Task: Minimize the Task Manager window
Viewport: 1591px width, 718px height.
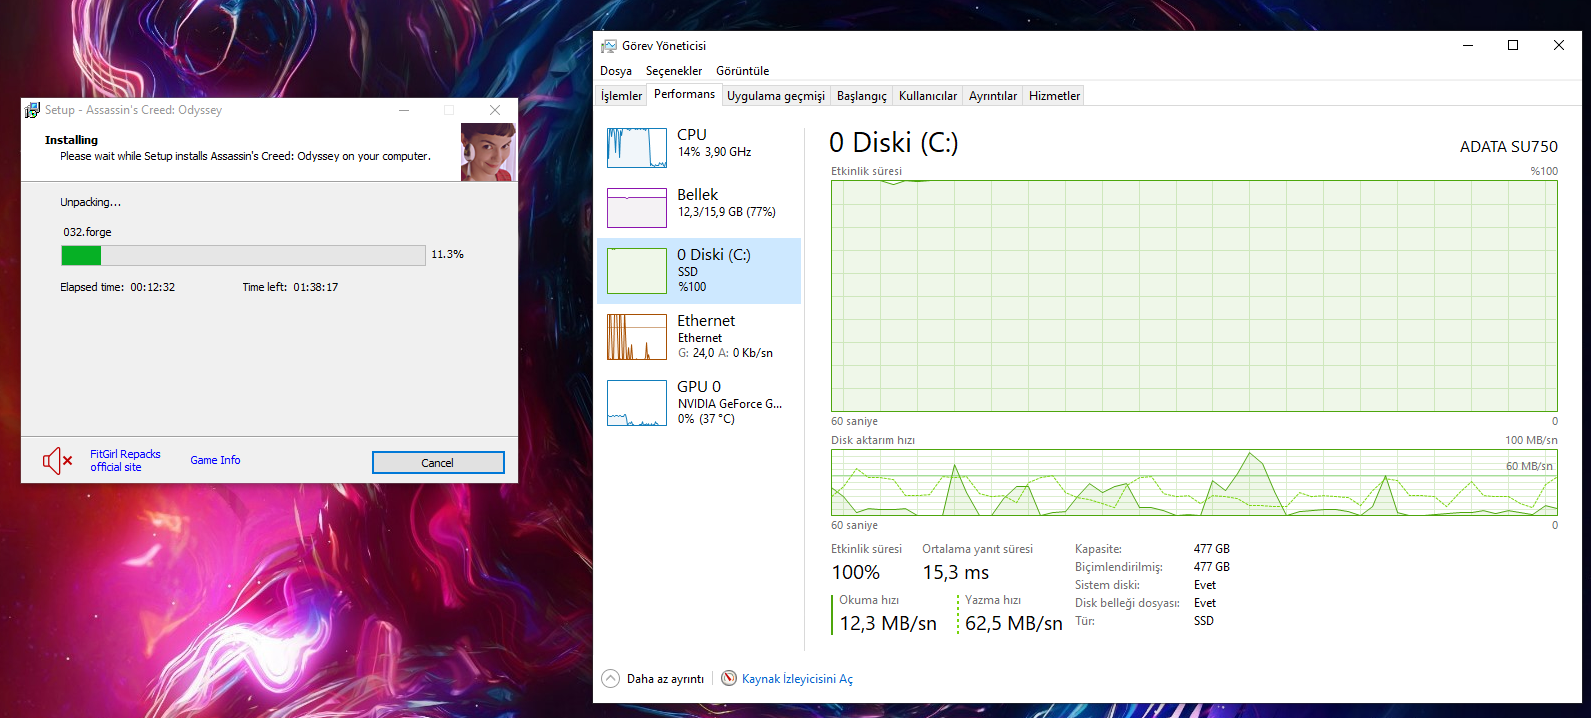Action: click(x=1468, y=45)
